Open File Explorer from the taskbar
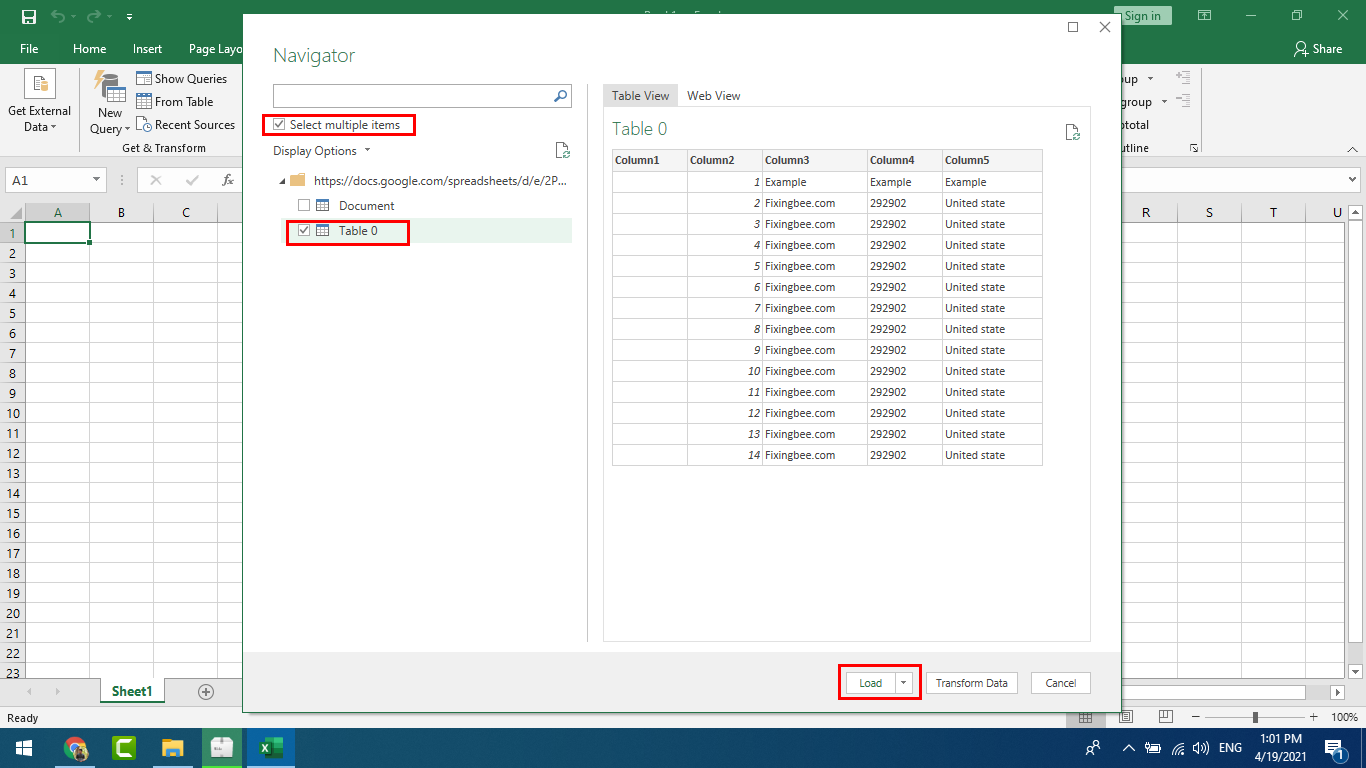1366x768 pixels. 173,748
